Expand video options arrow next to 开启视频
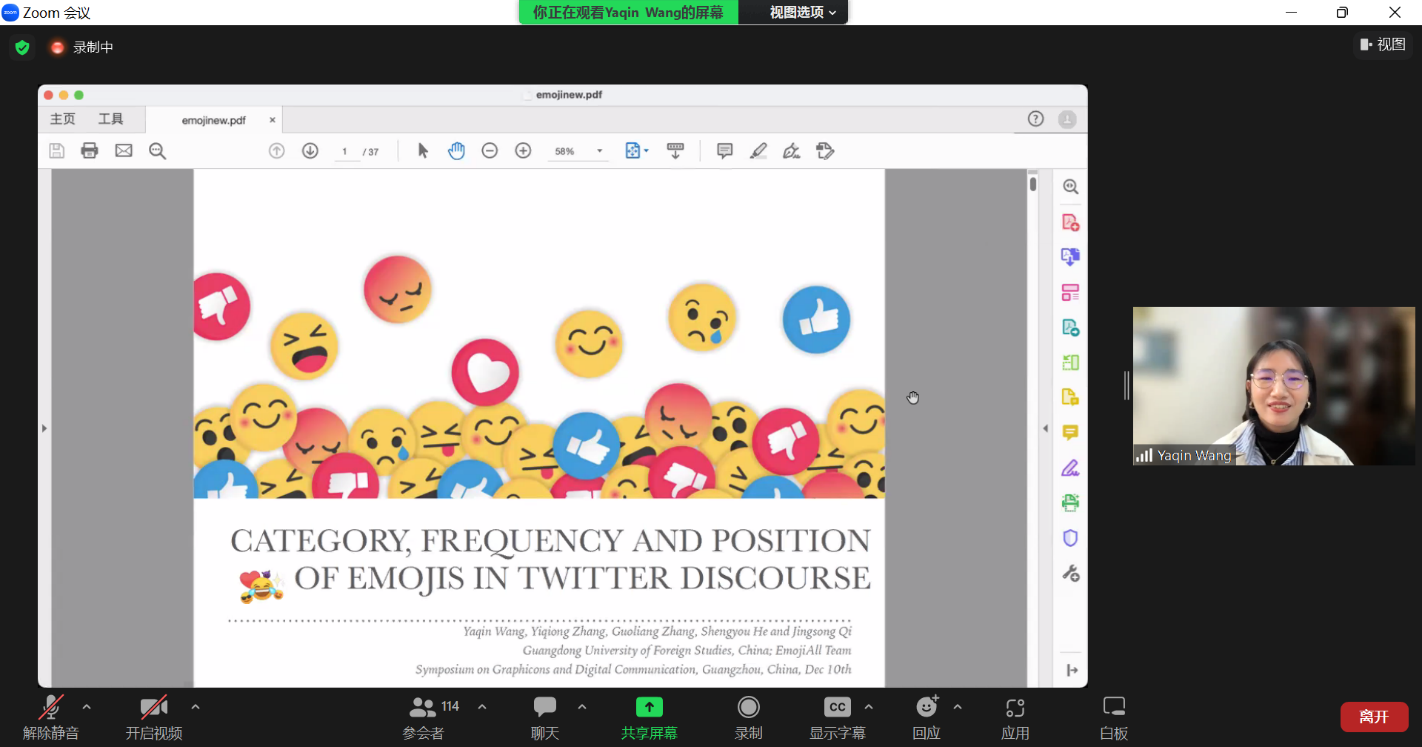Screen dimensions: 1422x747 pos(195,707)
